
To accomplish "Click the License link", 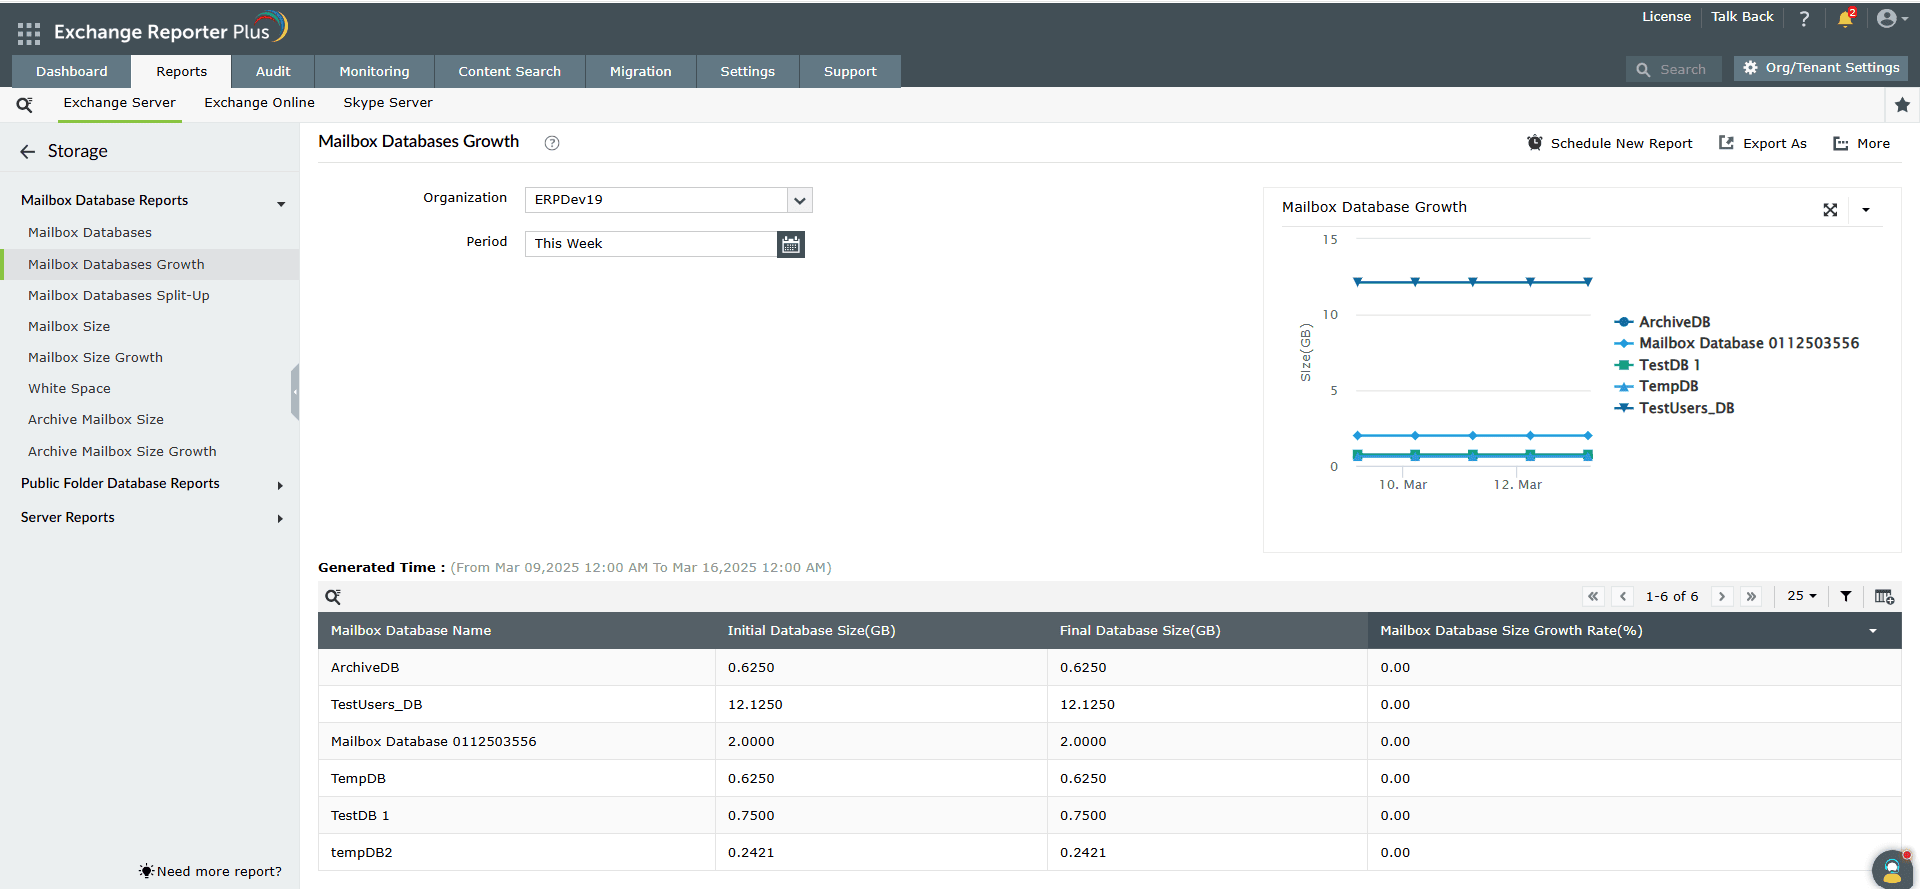I will coord(1666,17).
